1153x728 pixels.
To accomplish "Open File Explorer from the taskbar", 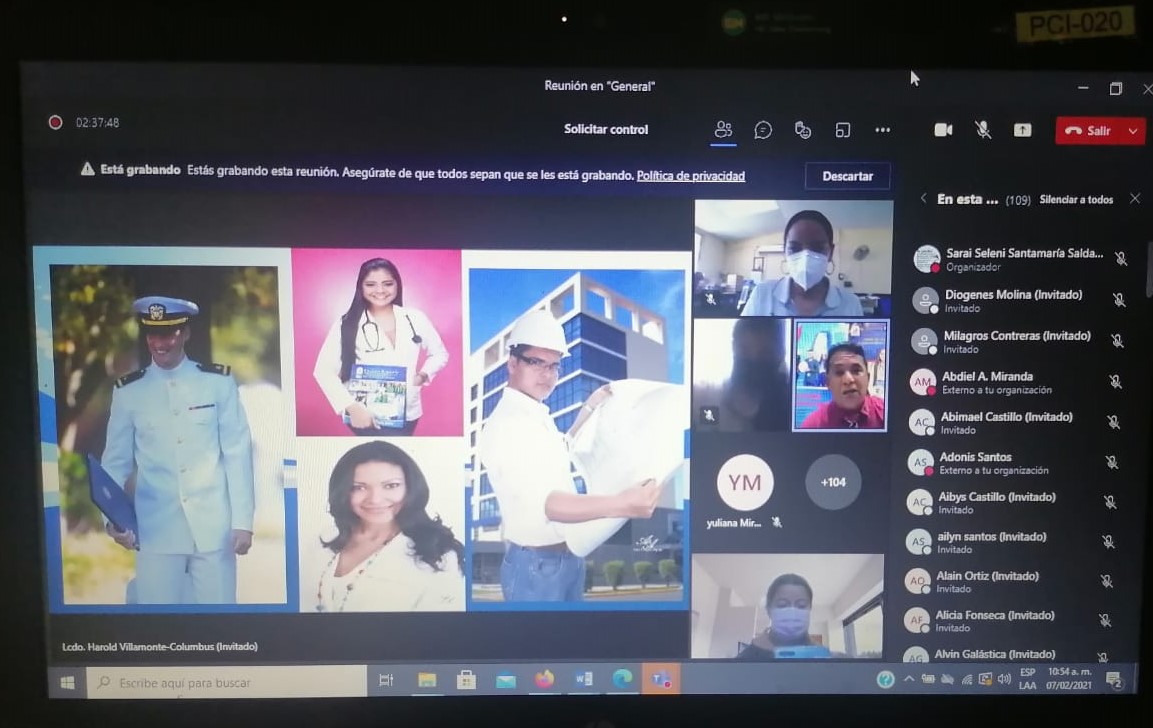I will [x=427, y=680].
